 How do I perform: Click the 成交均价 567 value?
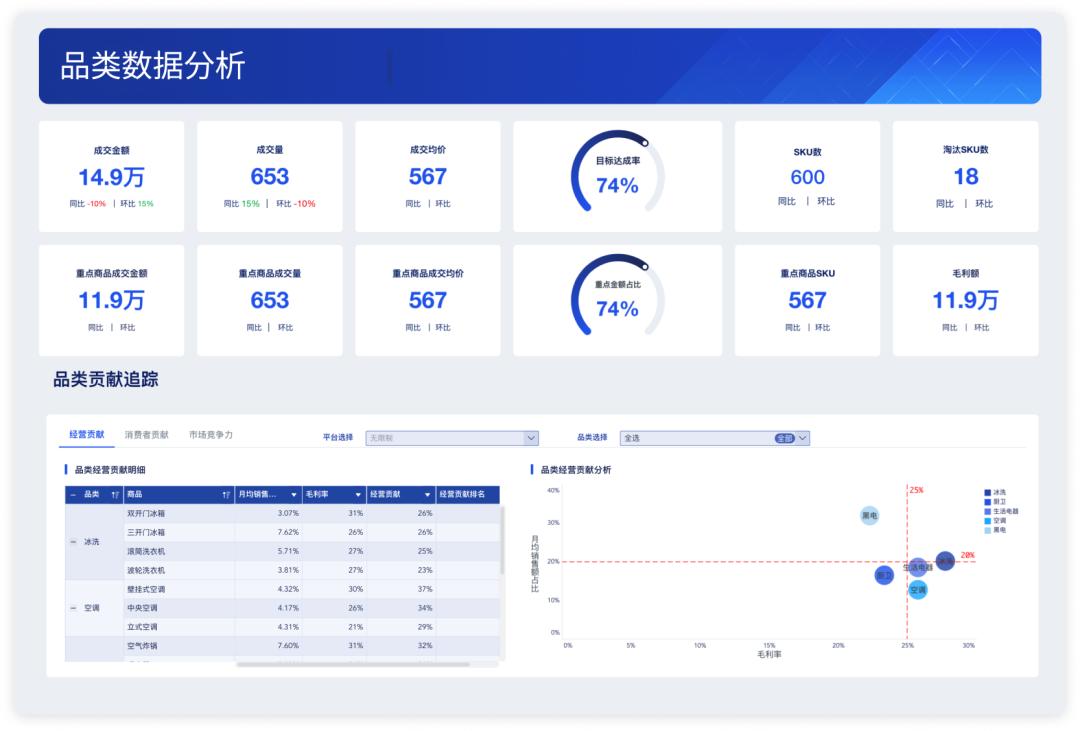coord(428,176)
